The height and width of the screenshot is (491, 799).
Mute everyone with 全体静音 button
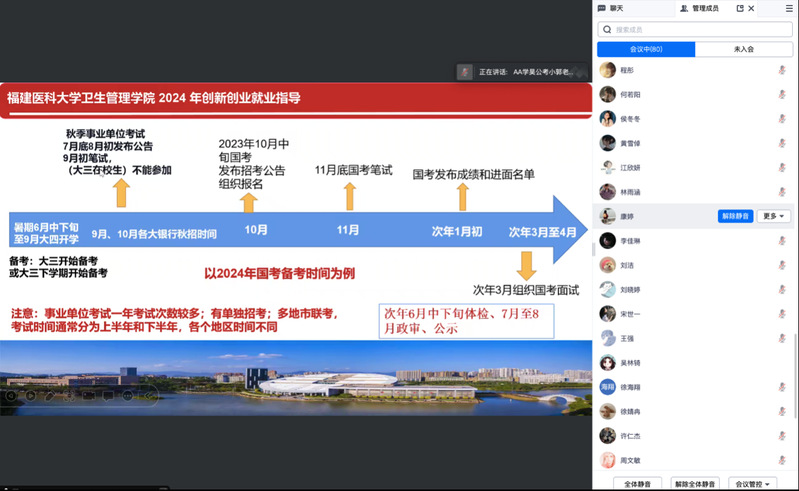[638, 483]
